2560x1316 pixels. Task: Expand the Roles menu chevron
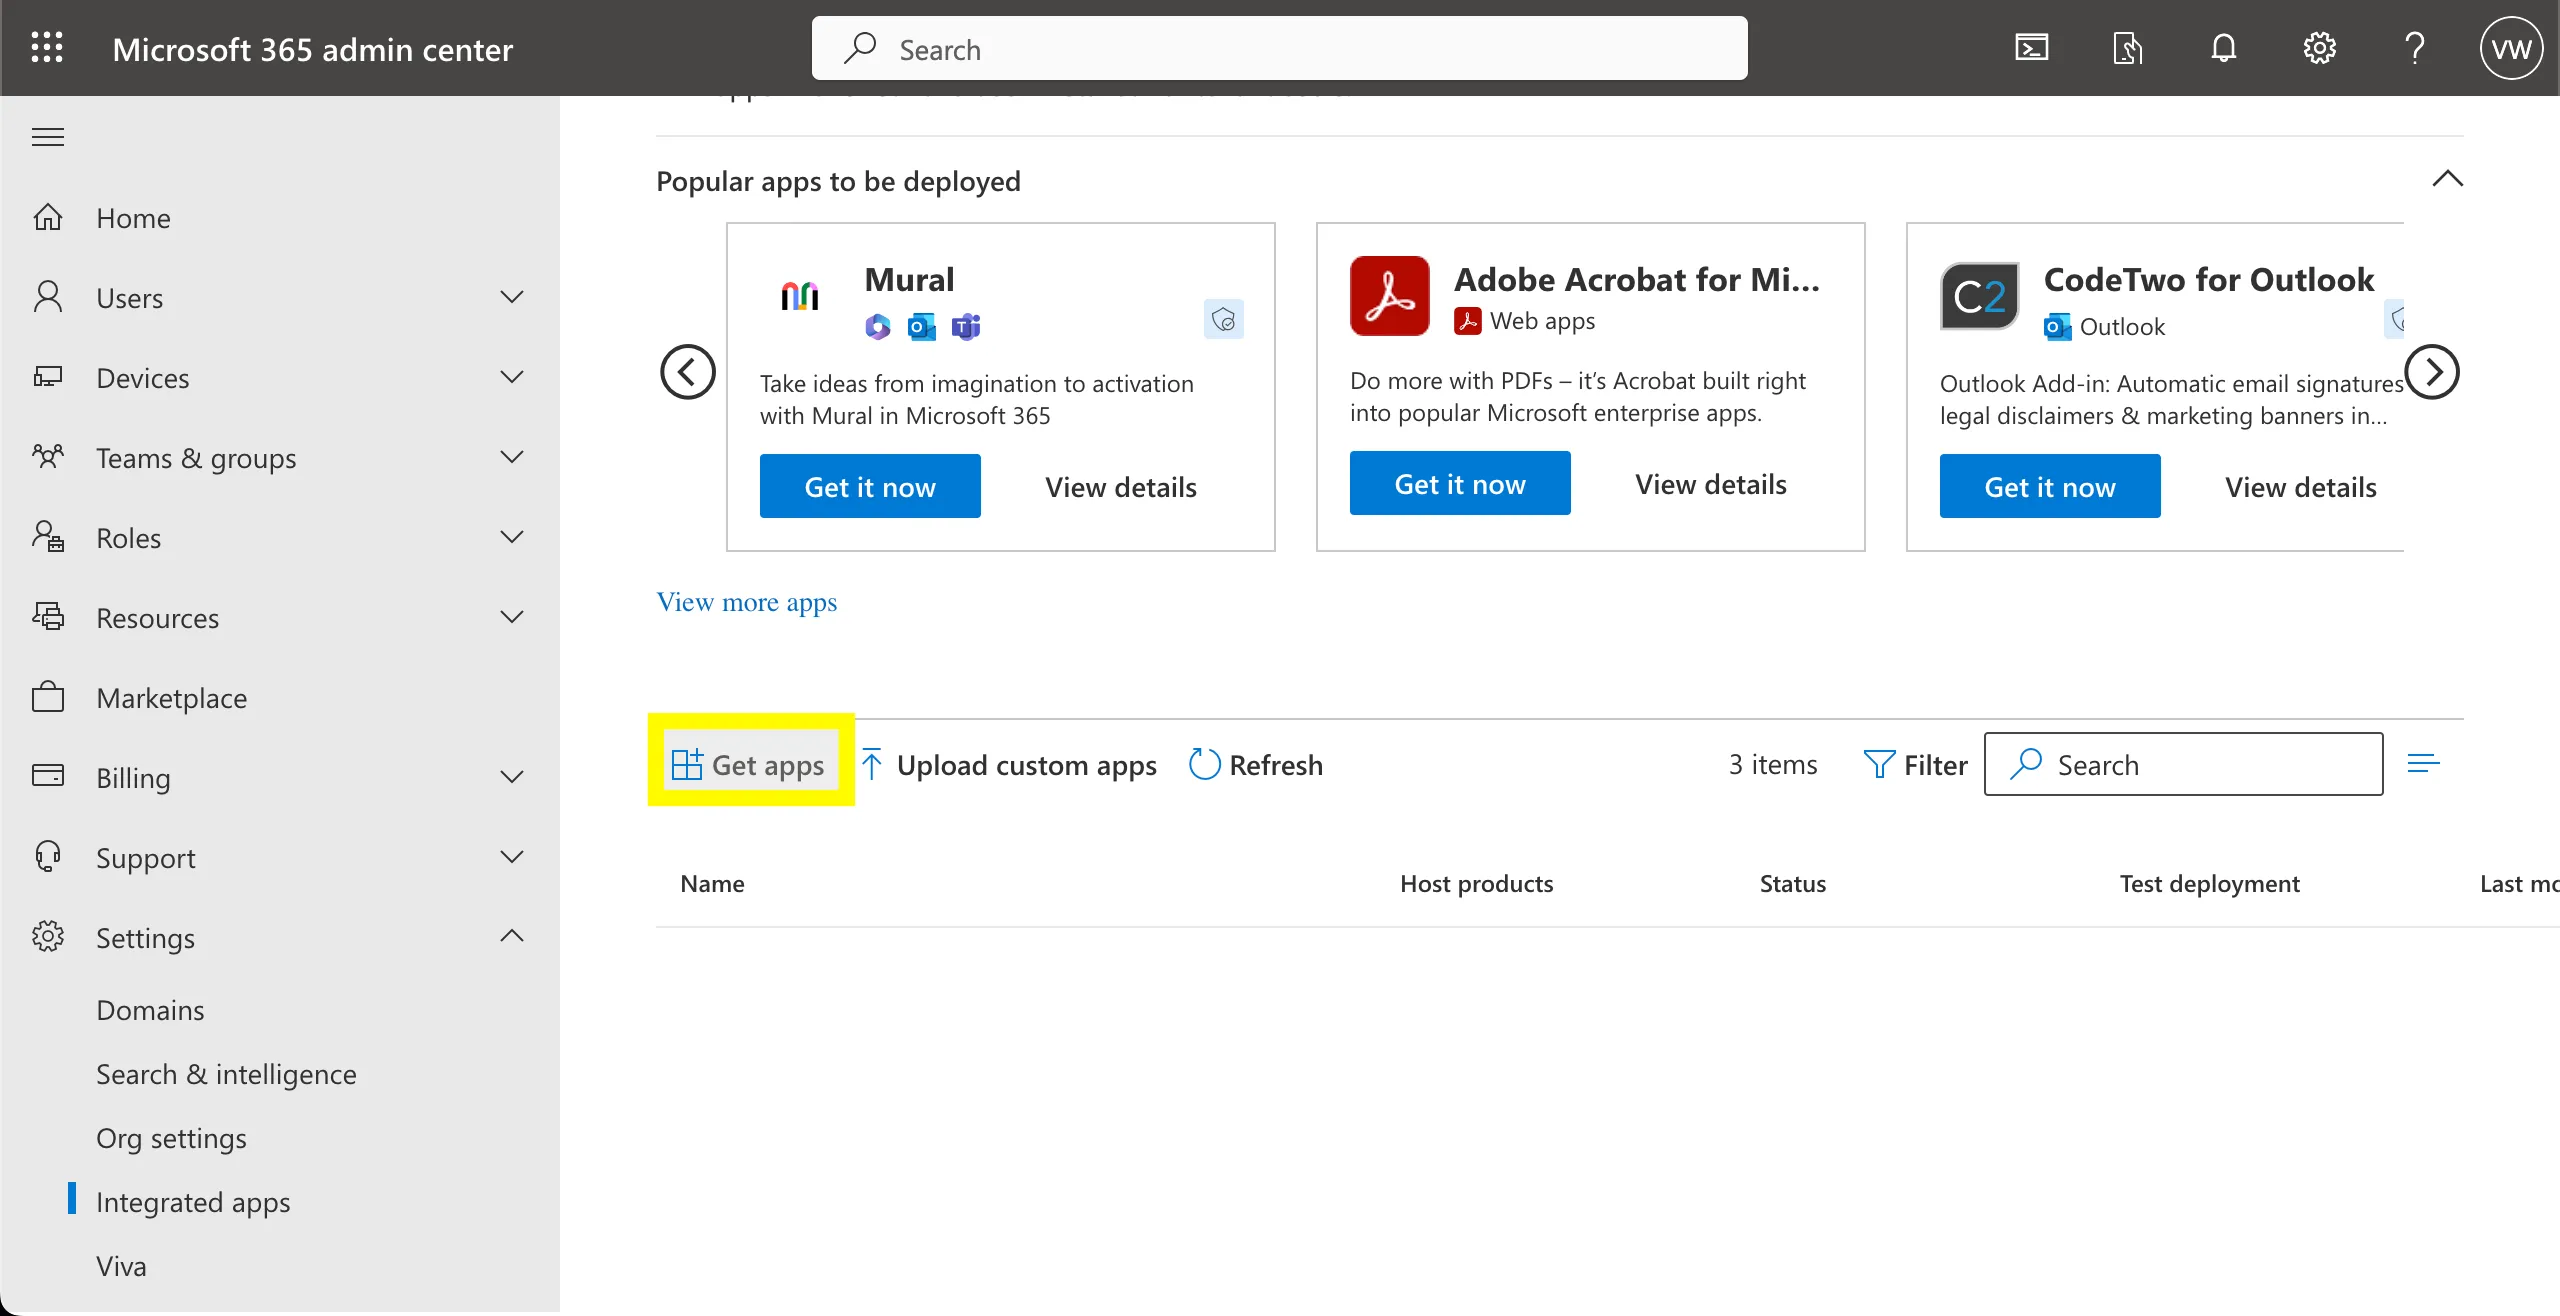512,537
